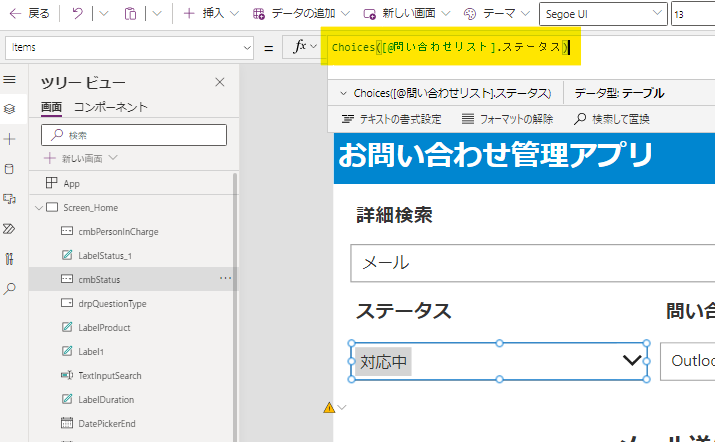715x442 pixels.
Task: Click the font size field showing 13
Action: pyautogui.click(x=693, y=14)
